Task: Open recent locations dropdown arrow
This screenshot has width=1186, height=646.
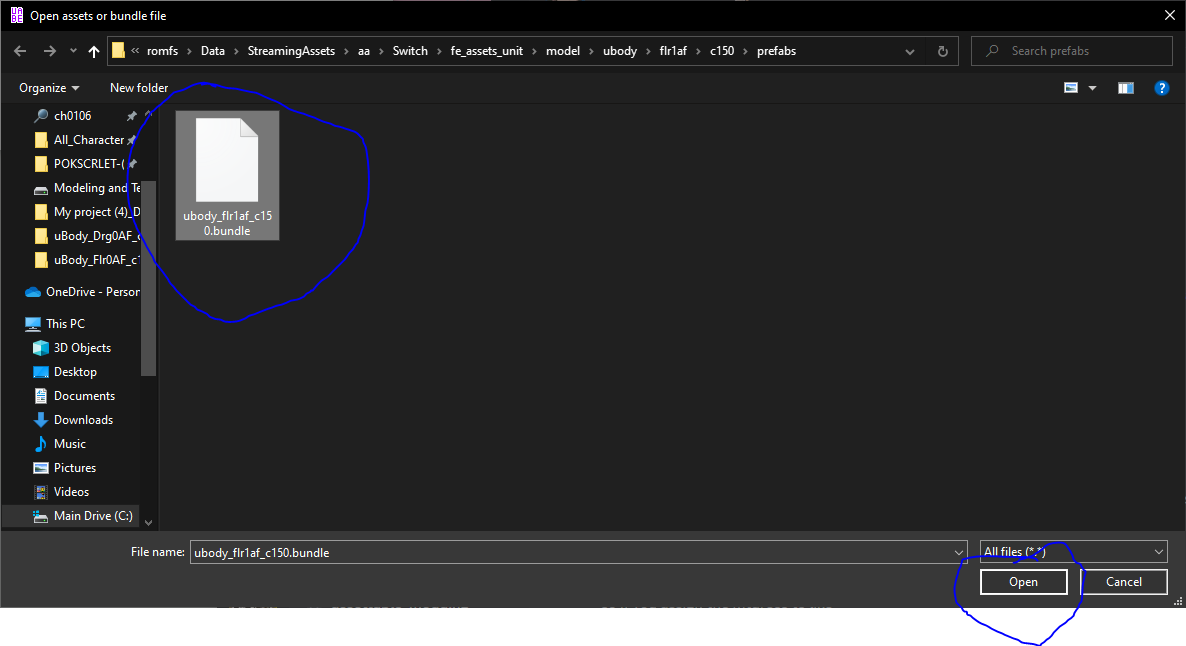Action: pyautogui.click(x=73, y=51)
